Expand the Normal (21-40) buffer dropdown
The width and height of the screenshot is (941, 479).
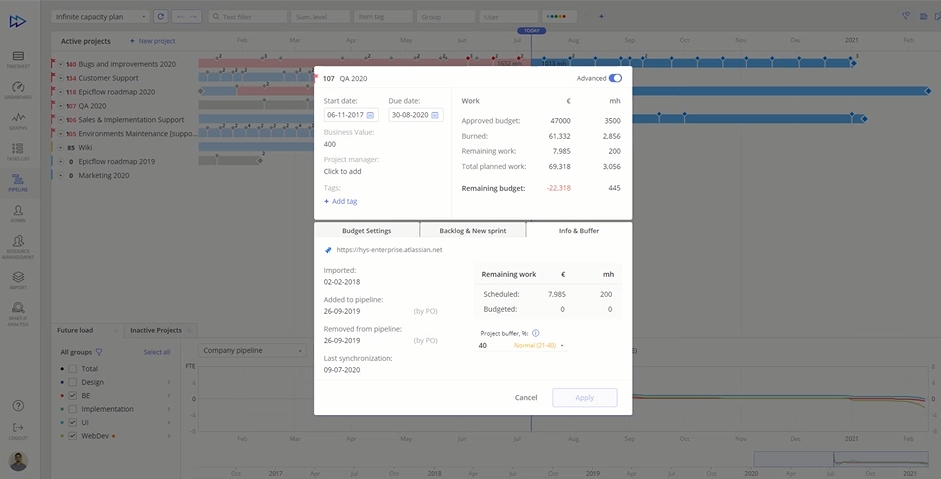540,345
